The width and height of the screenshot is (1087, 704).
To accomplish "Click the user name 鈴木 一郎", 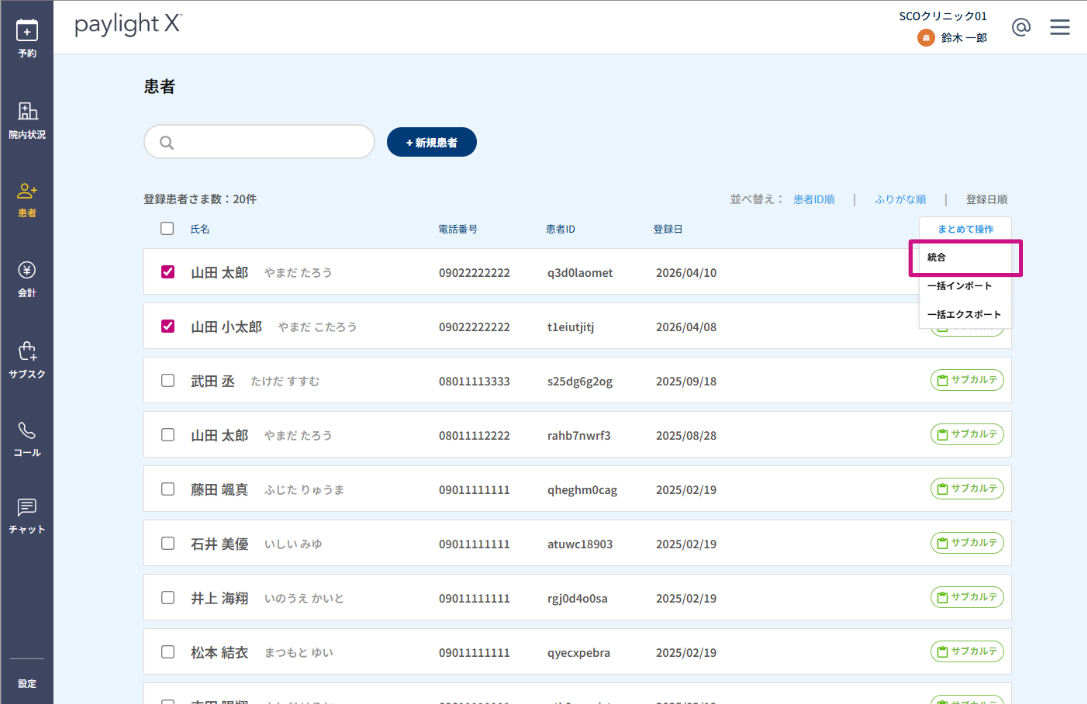I will (x=964, y=38).
